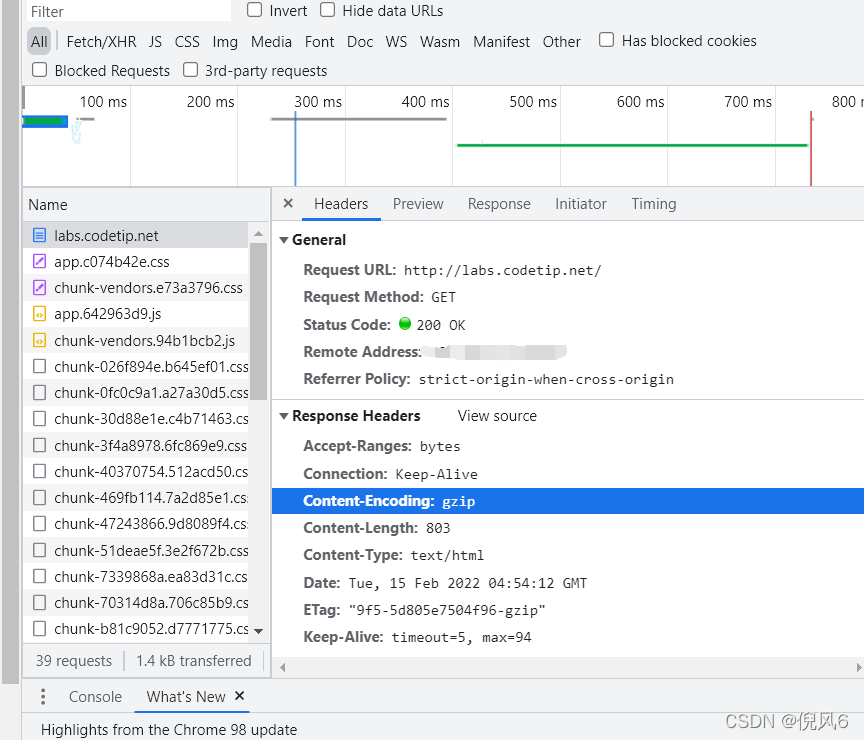Click the CSS file icon for app.c074b42e.css

(x=39, y=261)
